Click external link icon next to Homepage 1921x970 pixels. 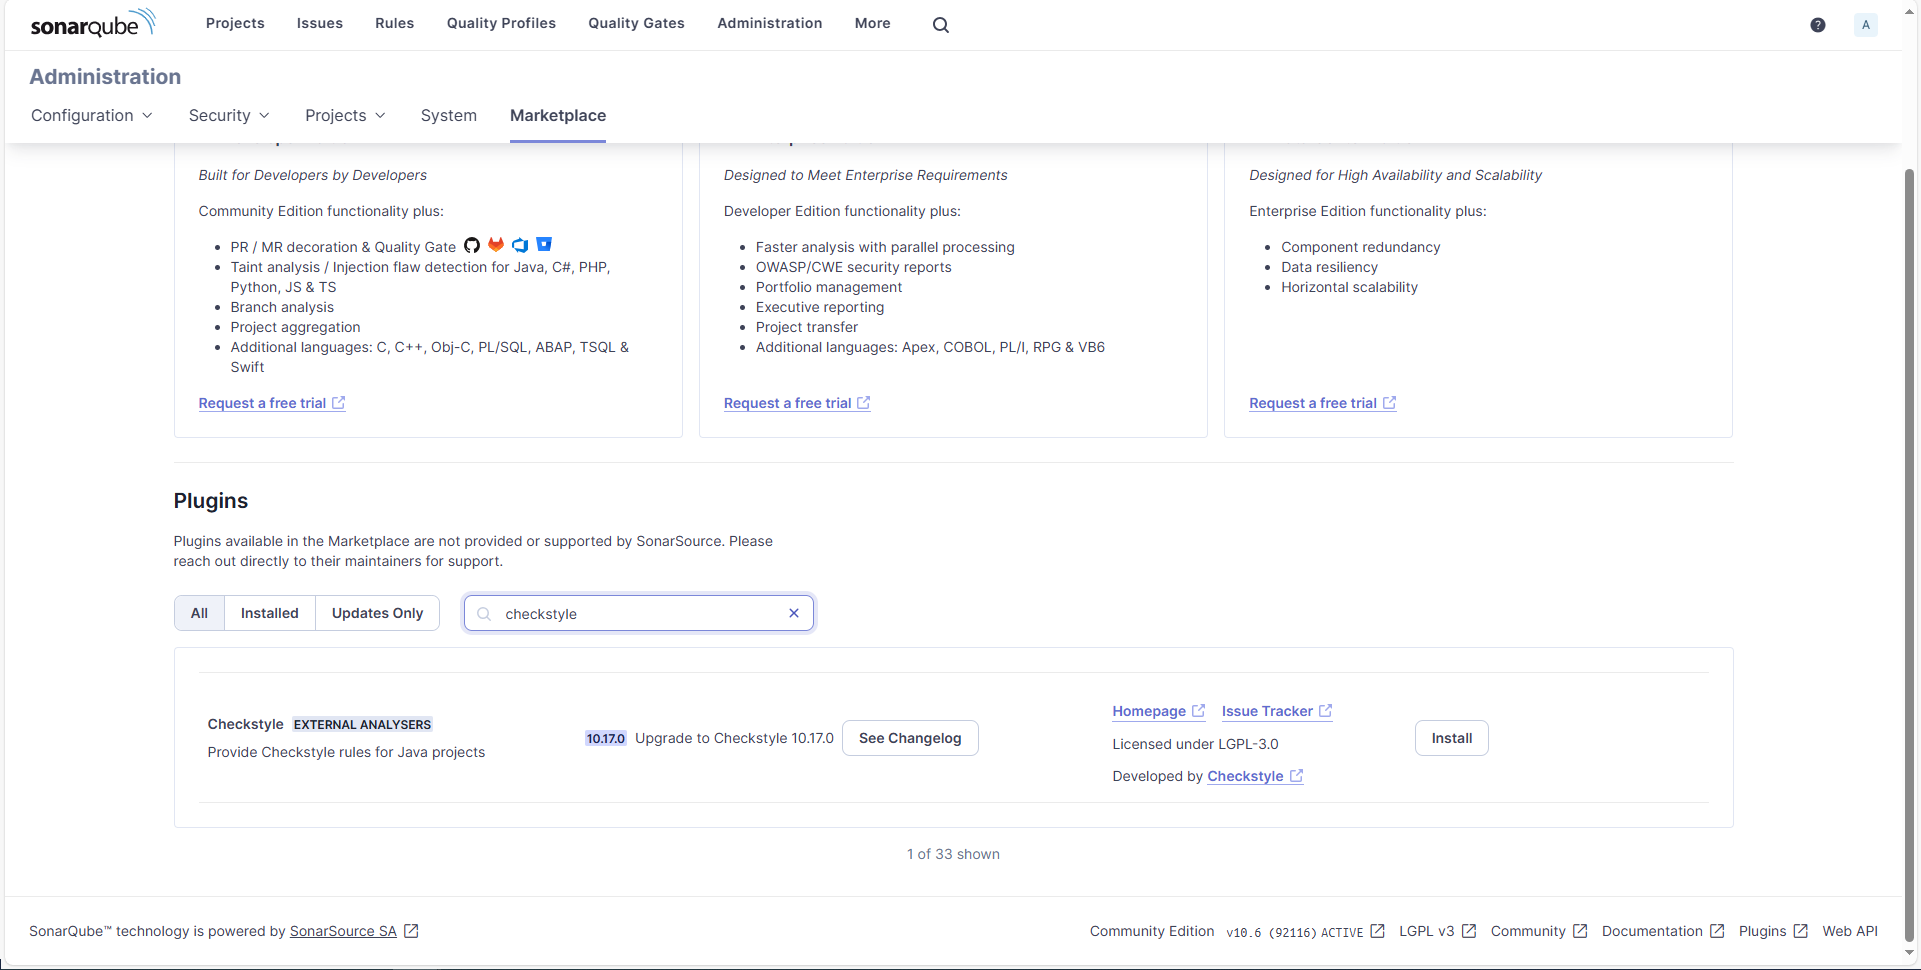(x=1198, y=710)
